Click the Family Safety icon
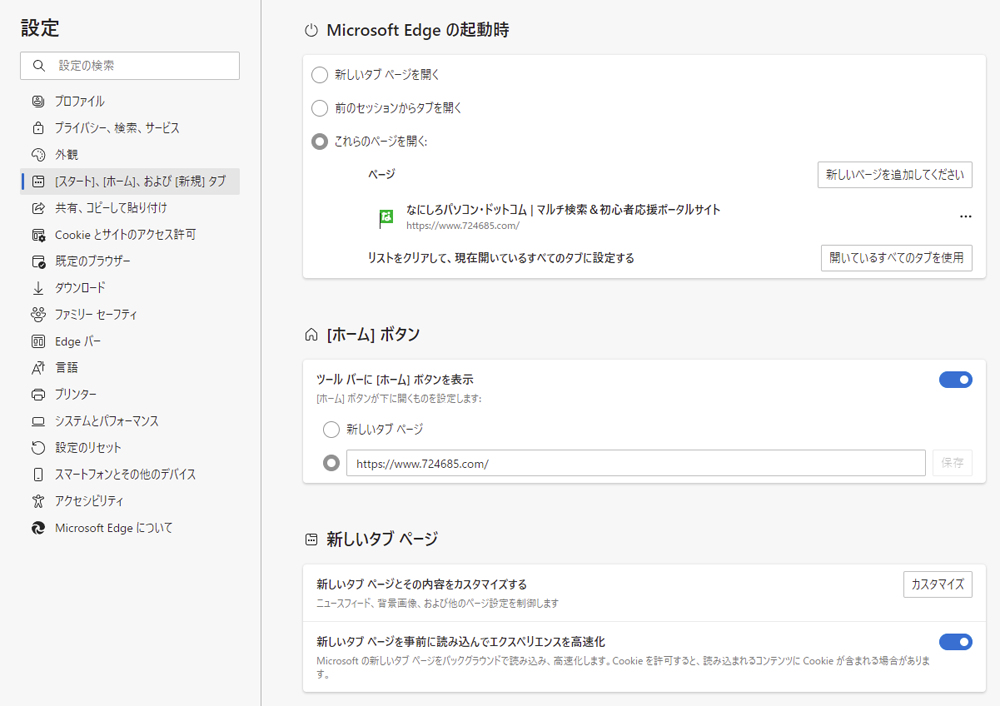This screenshot has height=706, width=1000. pyautogui.click(x=38, y=314)
